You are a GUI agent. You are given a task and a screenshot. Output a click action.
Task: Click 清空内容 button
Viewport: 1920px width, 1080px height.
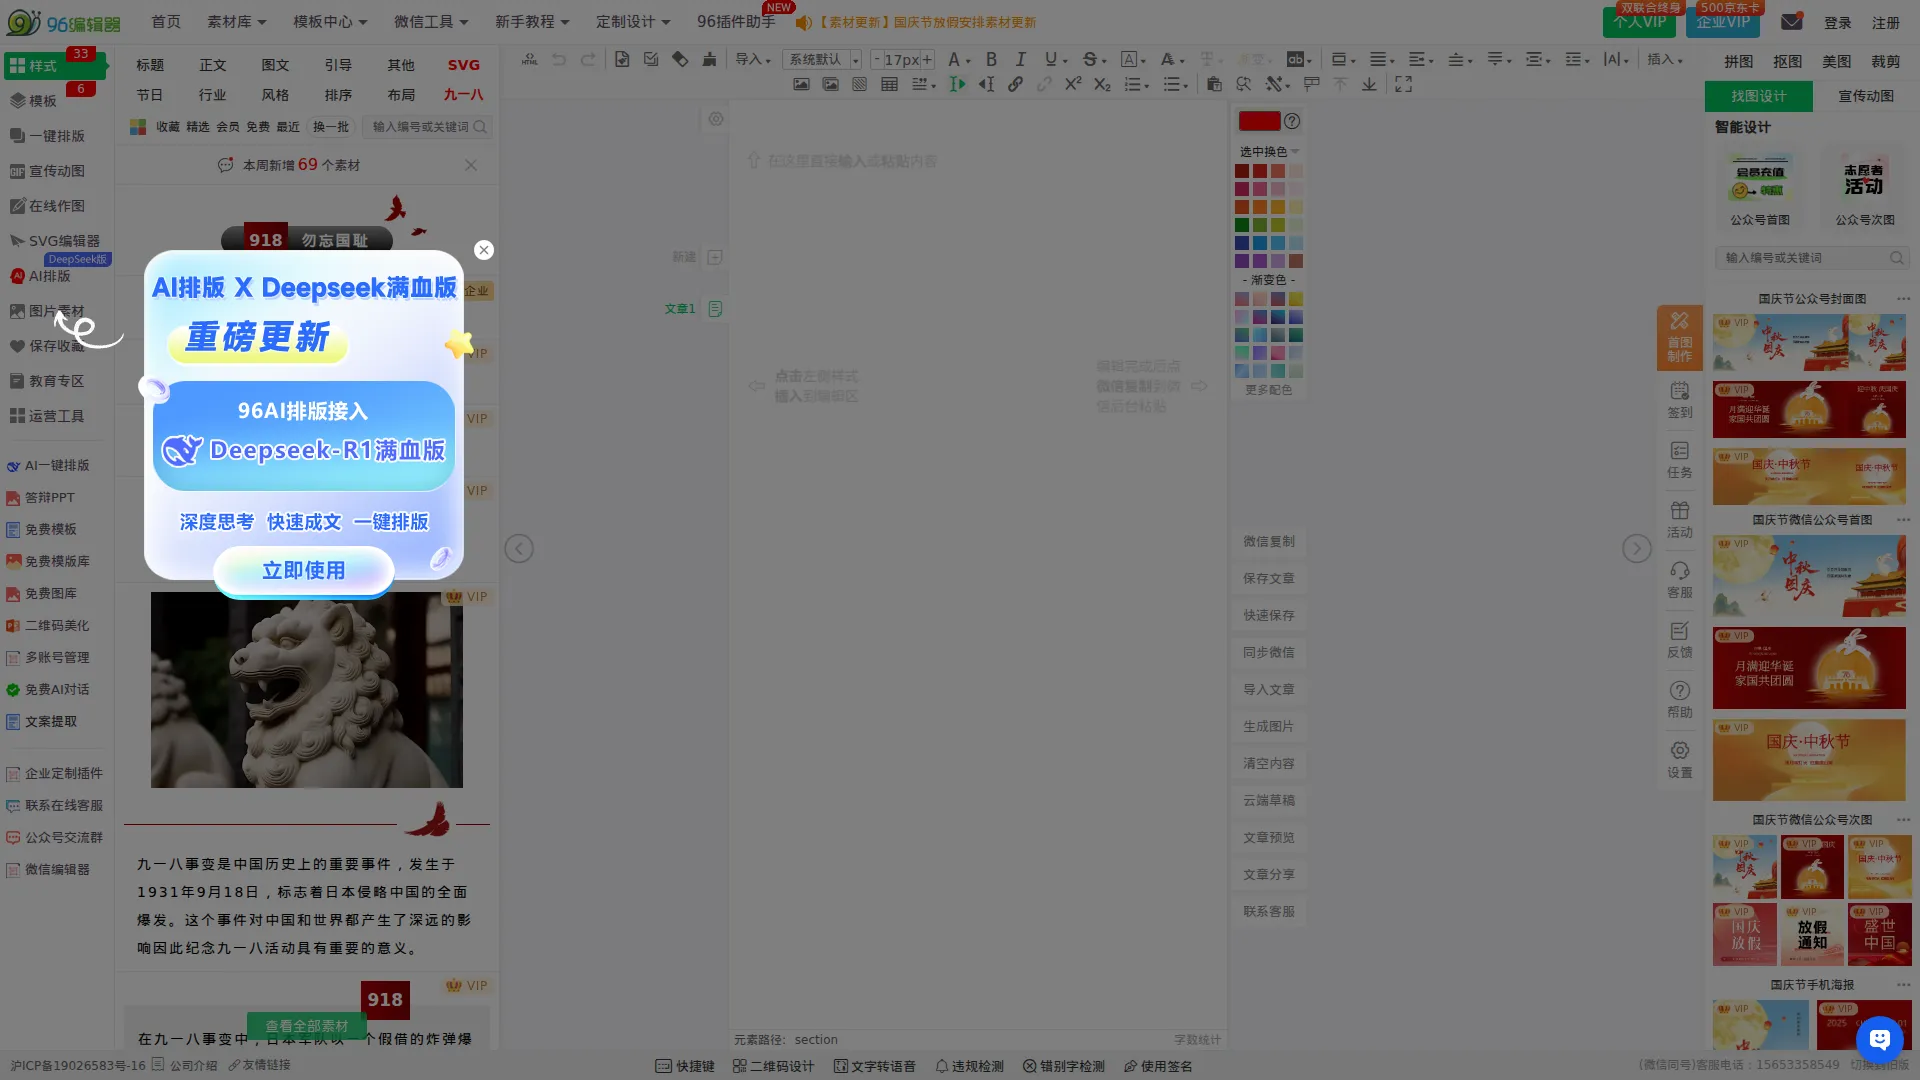point(1269,763)
